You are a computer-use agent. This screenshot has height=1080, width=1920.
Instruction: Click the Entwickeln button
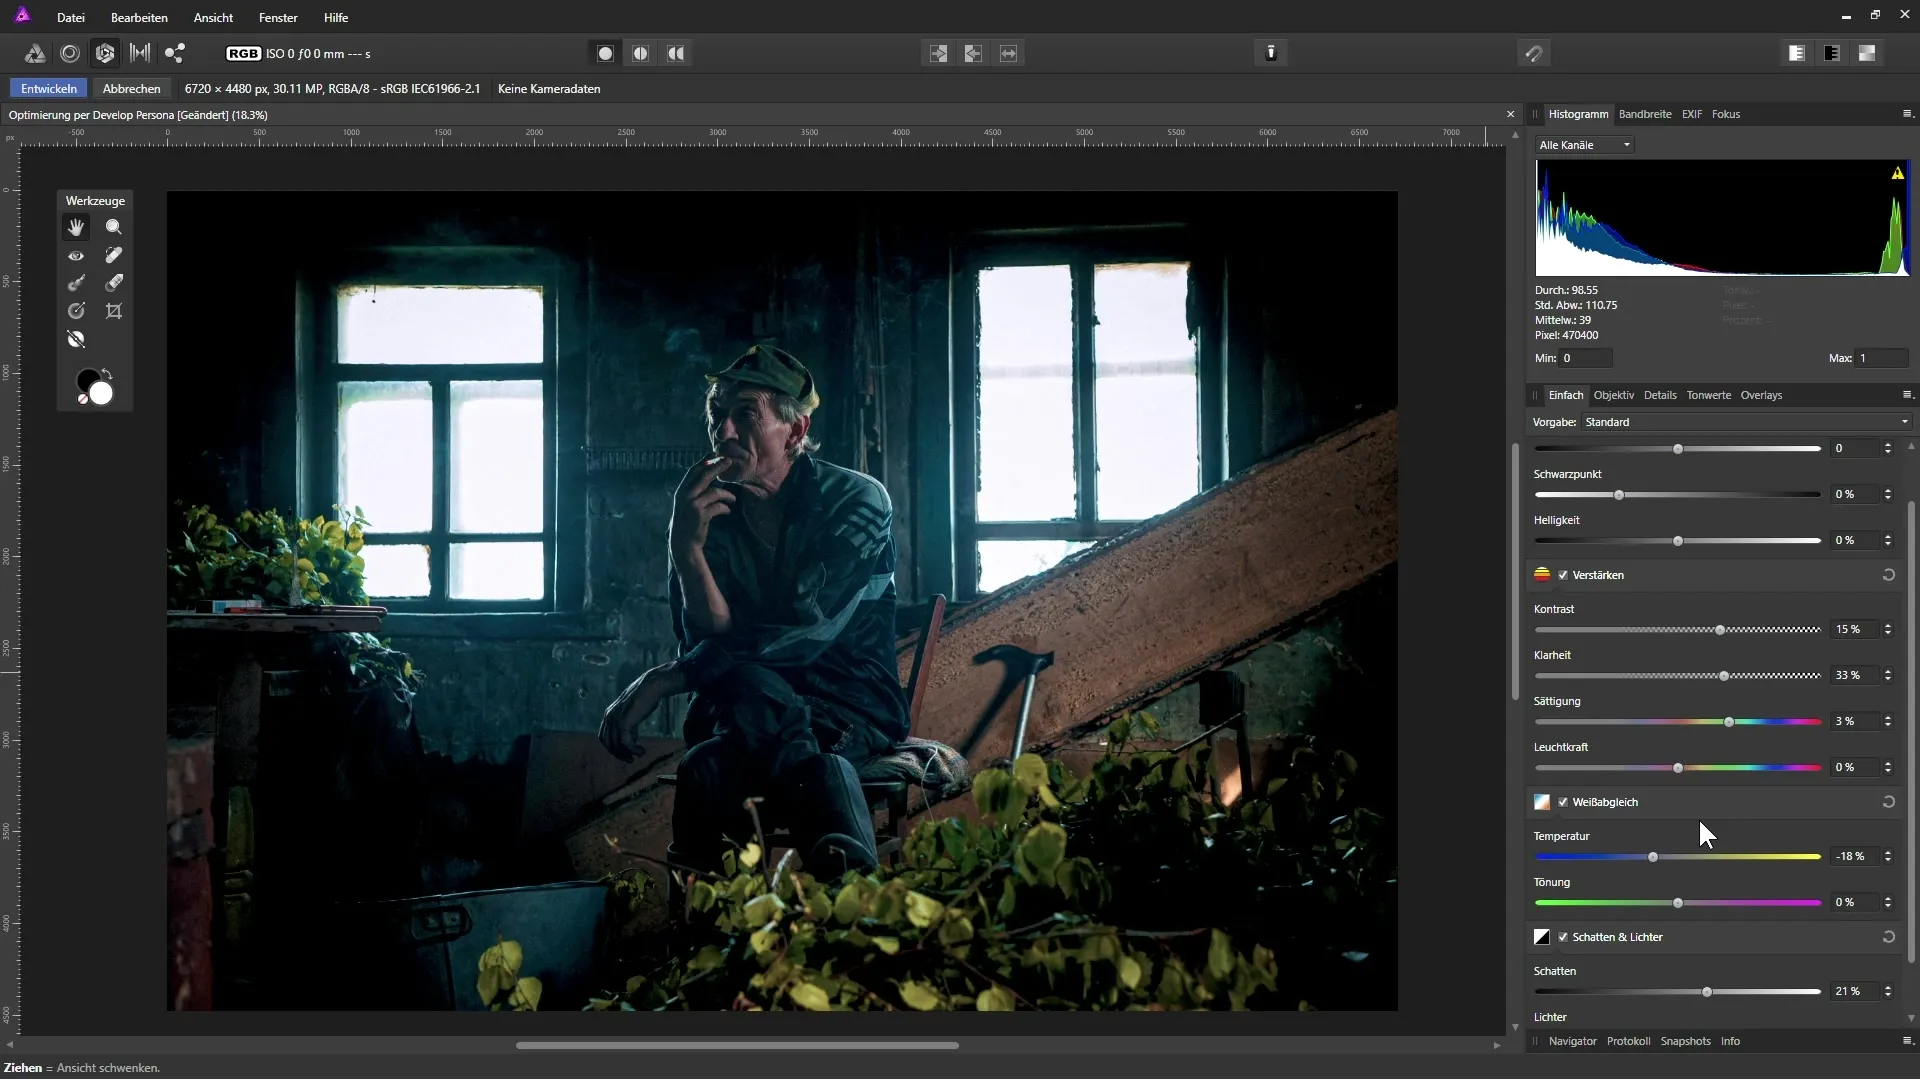(x=48, y=89)
